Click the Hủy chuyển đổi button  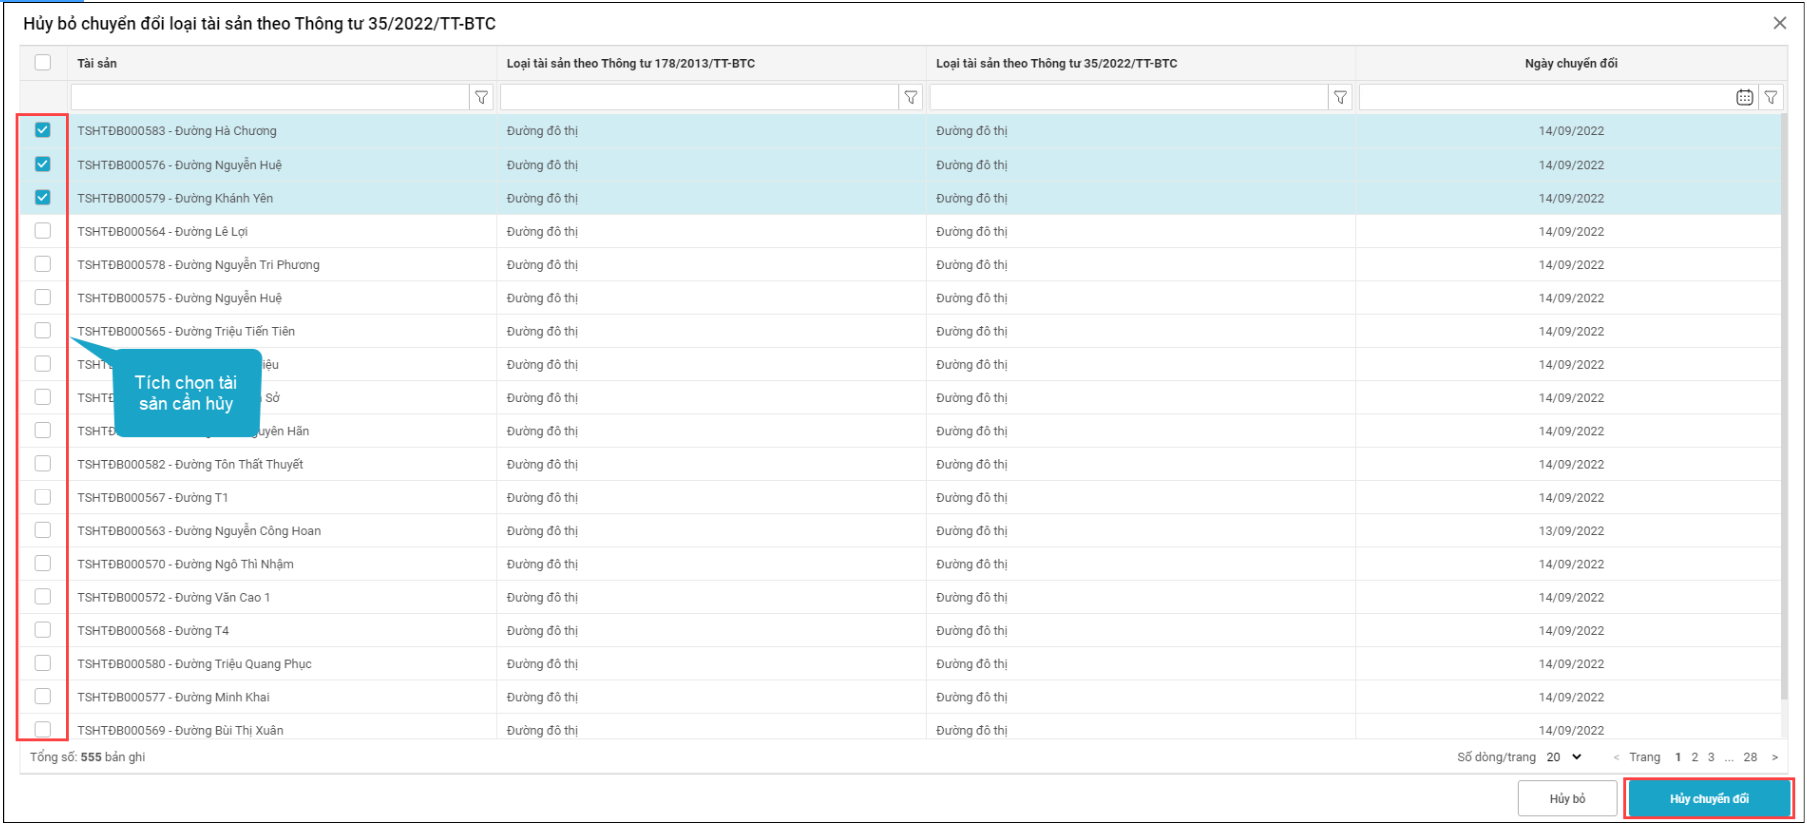pyautogui.click(x=1709, y=798)
